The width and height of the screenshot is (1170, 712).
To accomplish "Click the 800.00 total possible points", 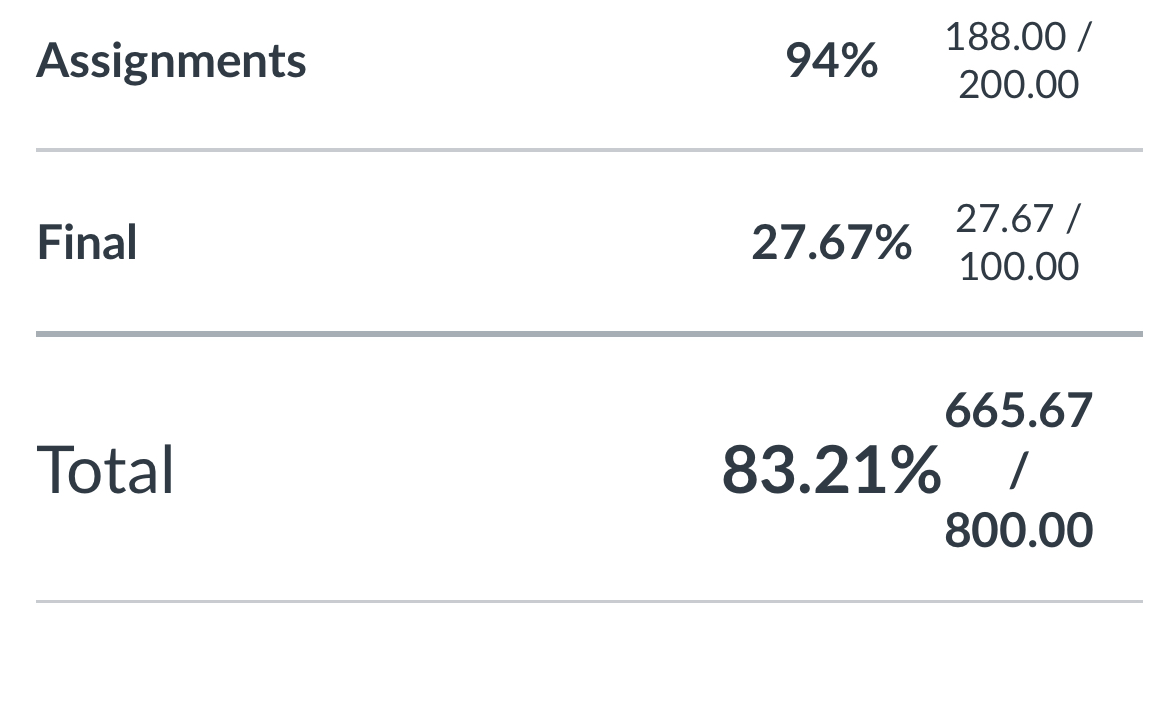I will pos(1019,530).
